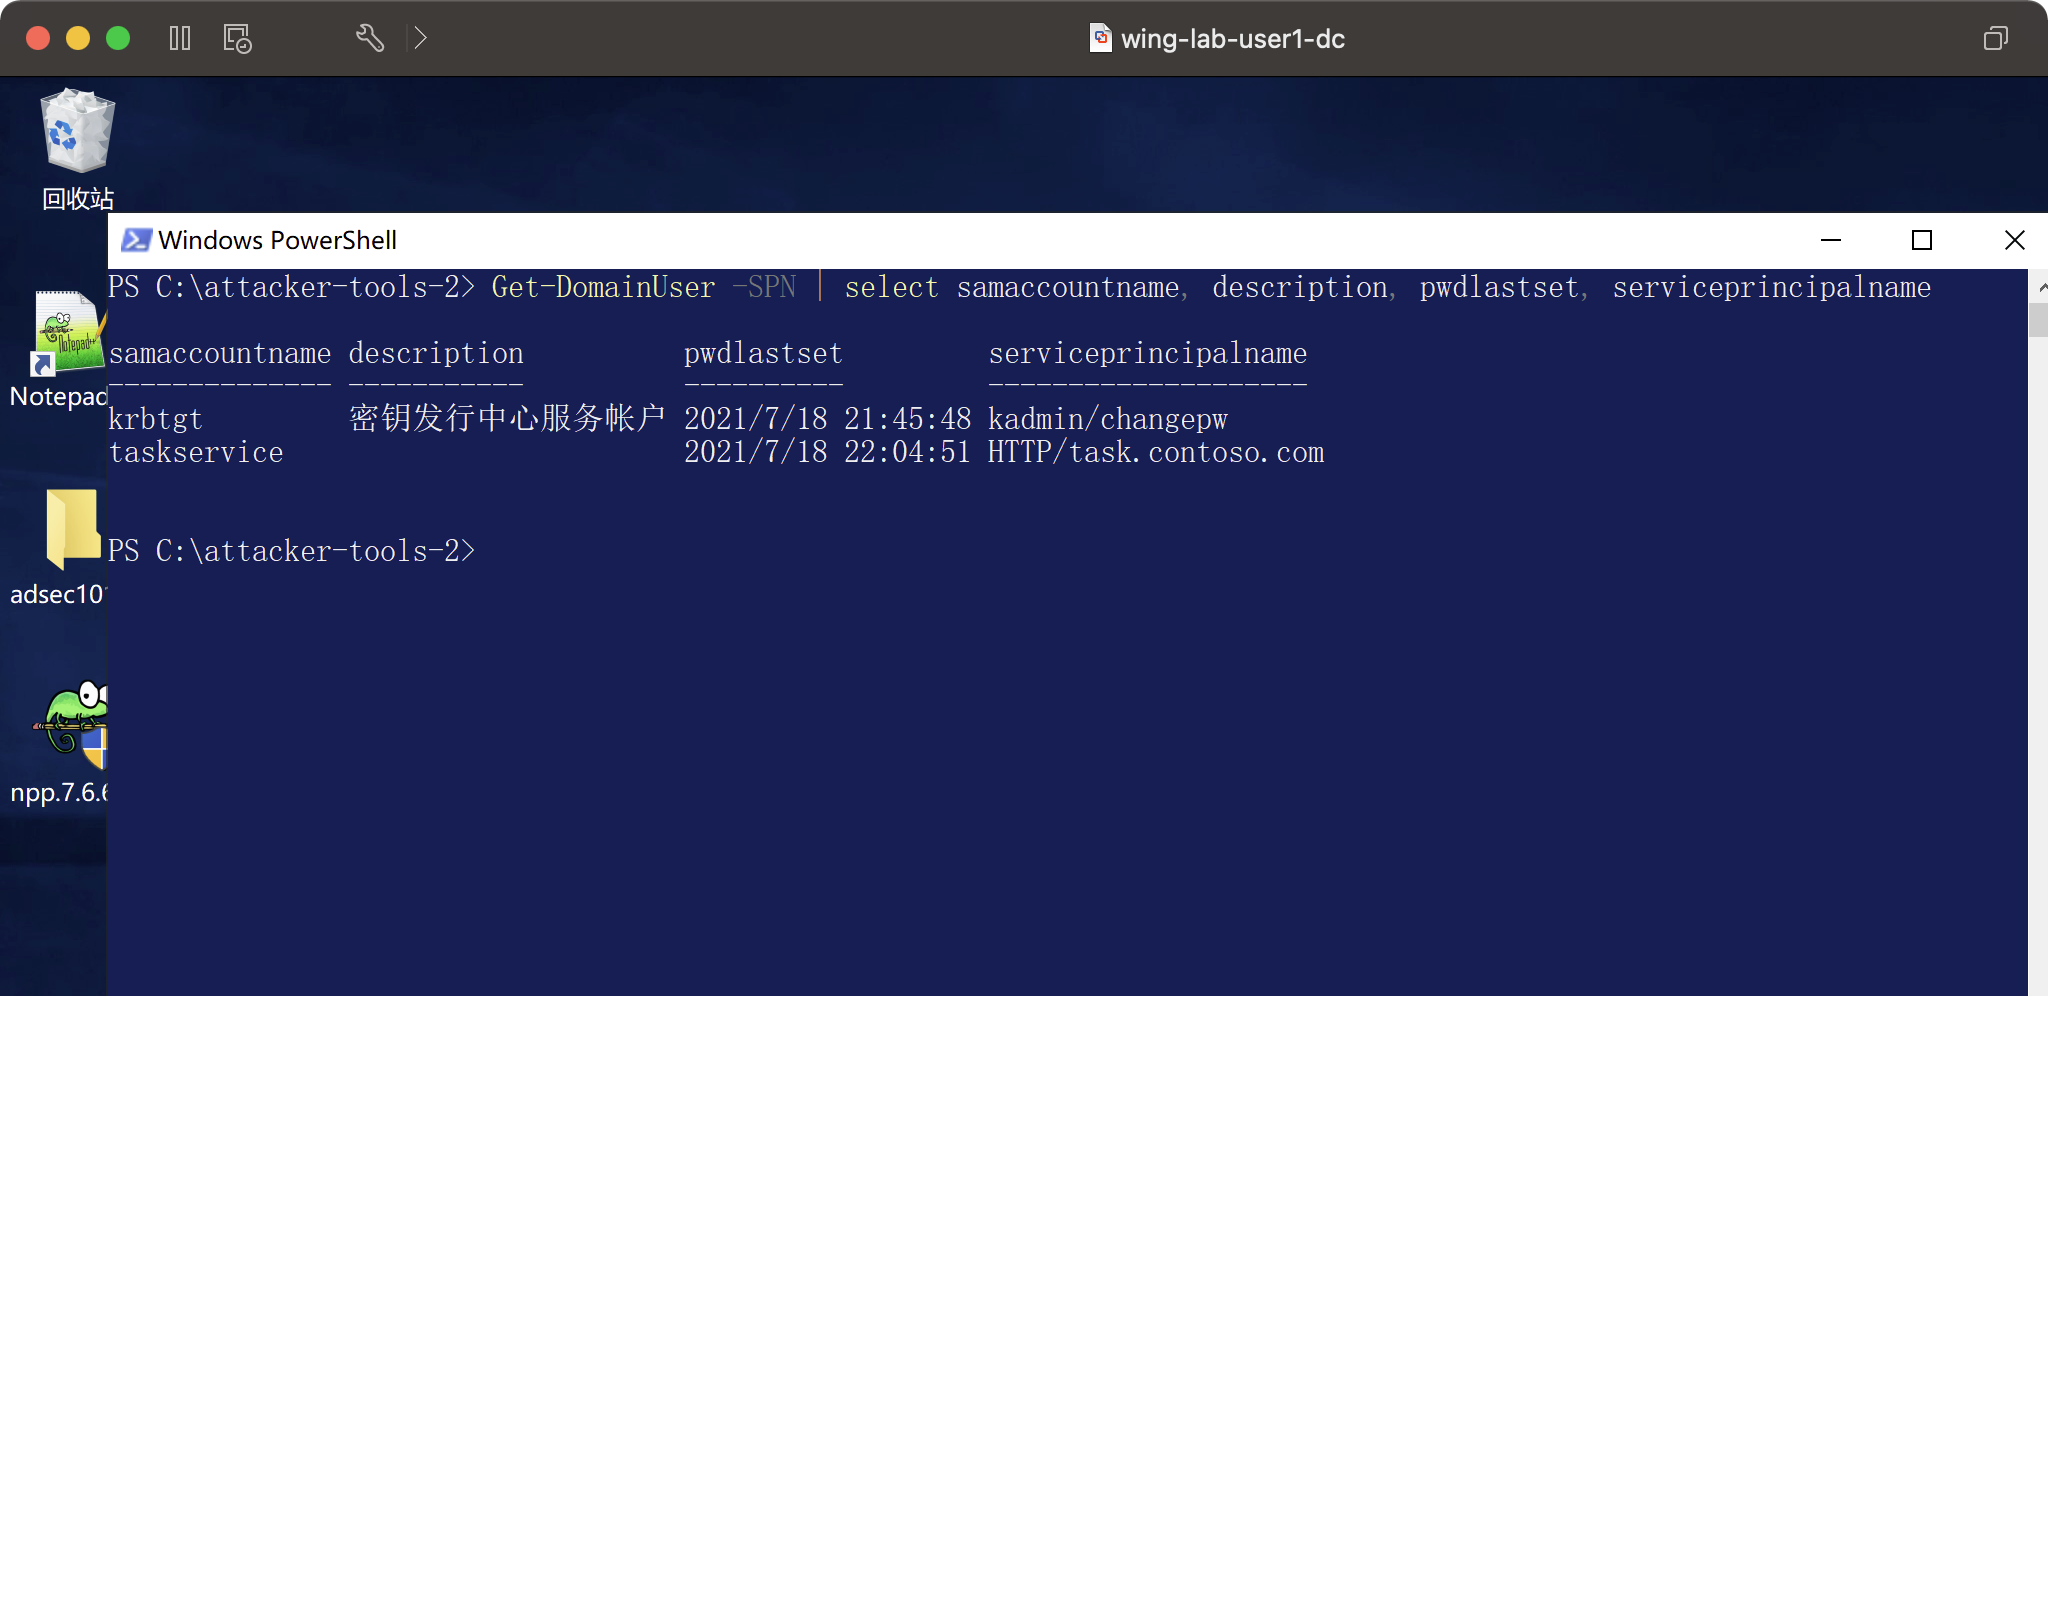Click the select keyword in command
This screenshot has width=2048, height=1612.
[x=892, y=288]
